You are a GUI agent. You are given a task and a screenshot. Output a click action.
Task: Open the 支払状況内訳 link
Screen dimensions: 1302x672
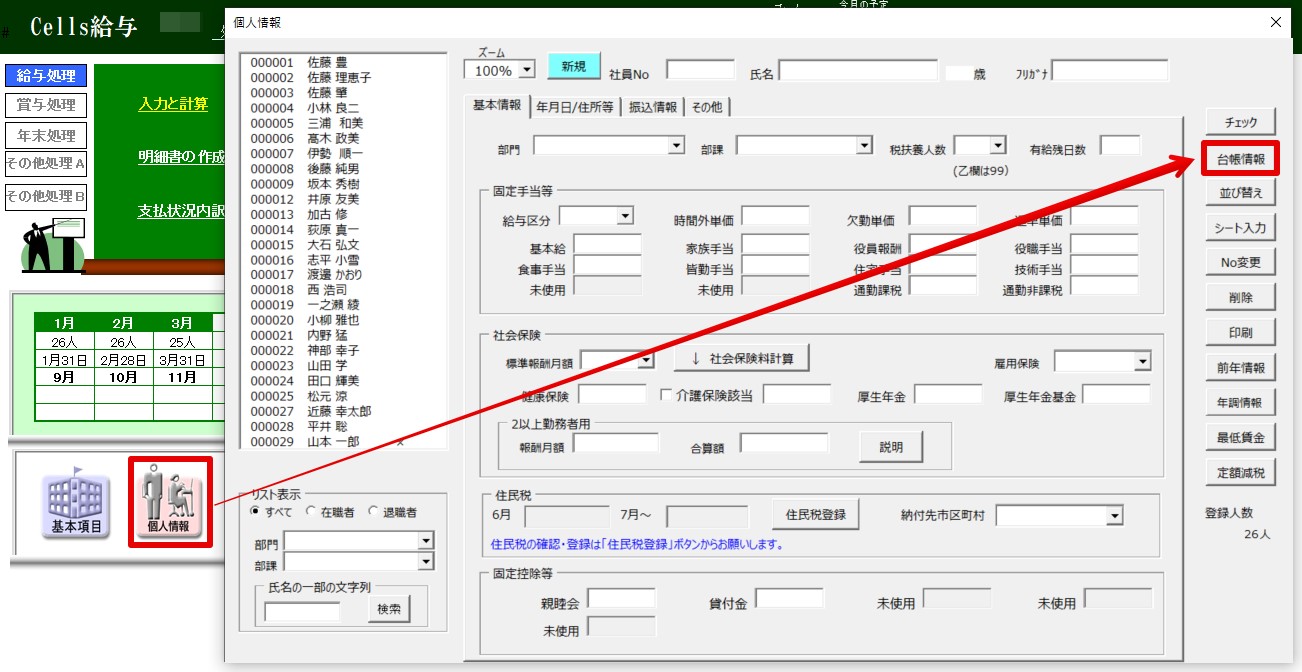pyautogui.click(x=181, y=211)
